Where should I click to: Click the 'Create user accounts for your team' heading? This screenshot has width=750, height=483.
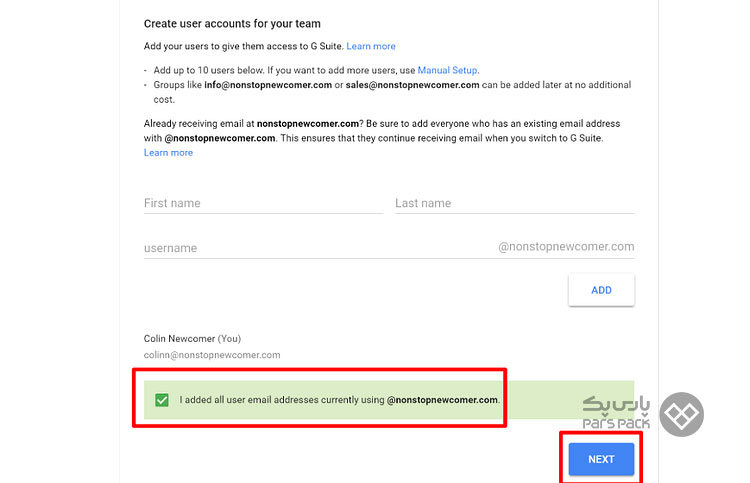[232, 23]
